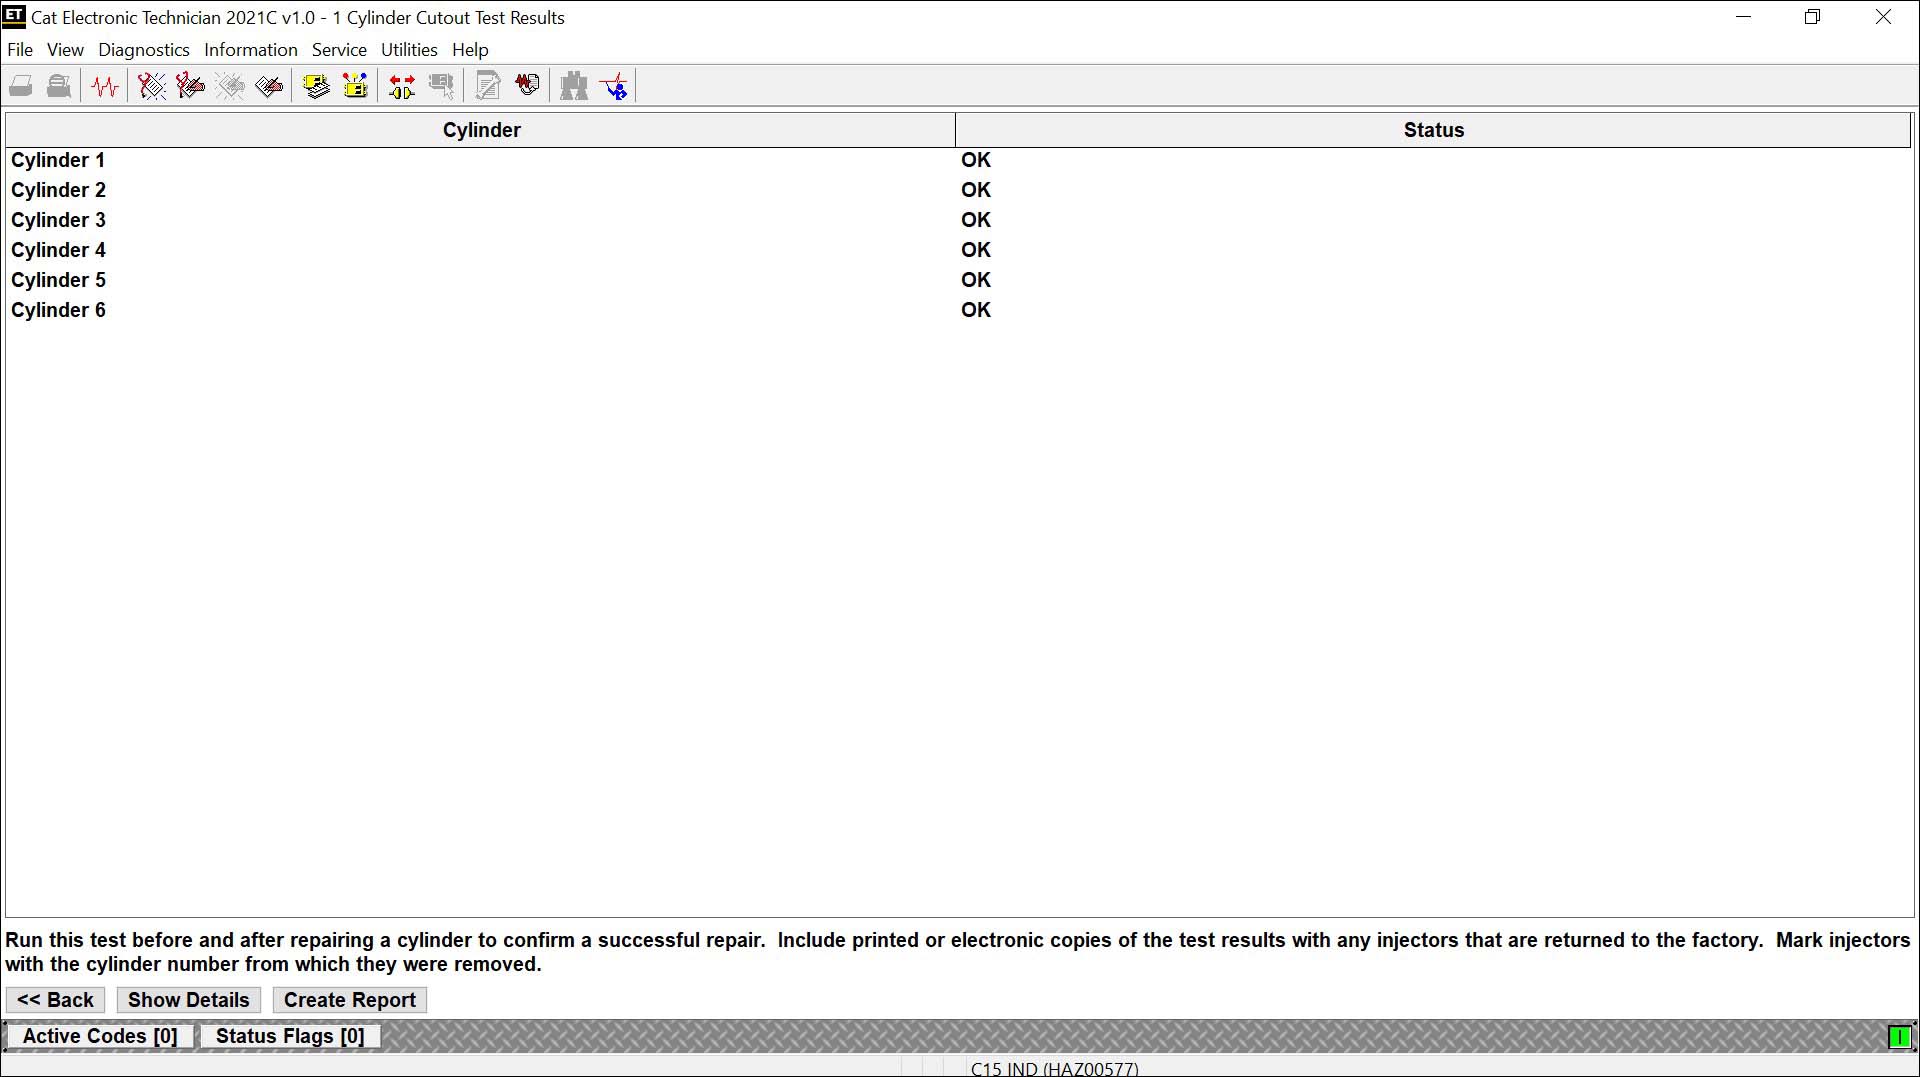Open the Utilities menu
The height and width of the screenshot is (1077, 1920).
tap(408, 49)
